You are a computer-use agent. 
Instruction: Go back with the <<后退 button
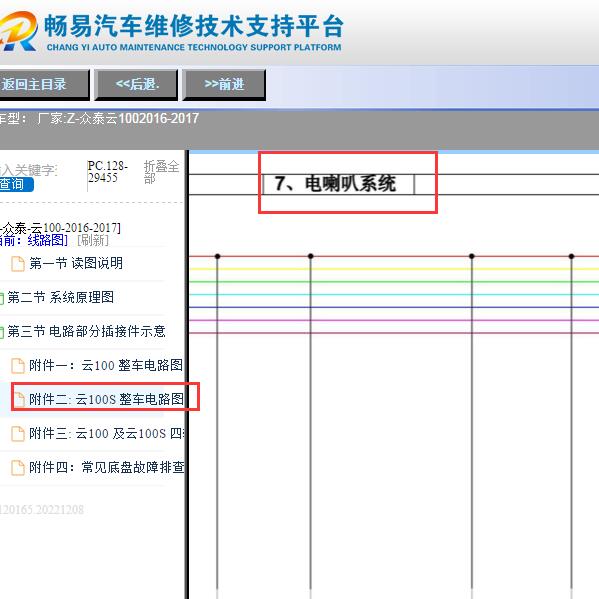(x=136, y=84)
